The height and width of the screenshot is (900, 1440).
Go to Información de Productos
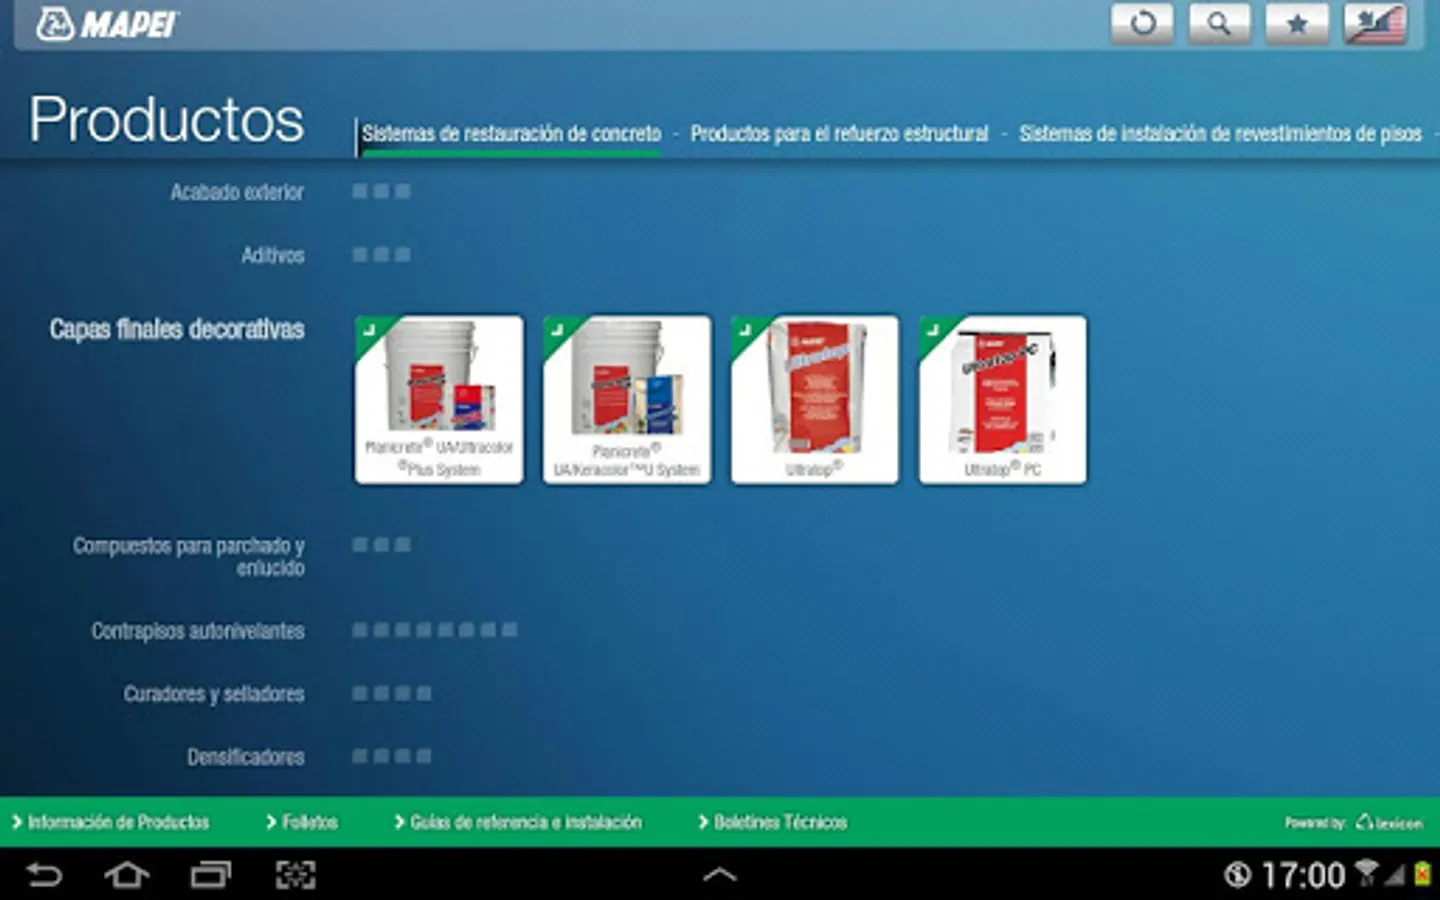(110, 822)
